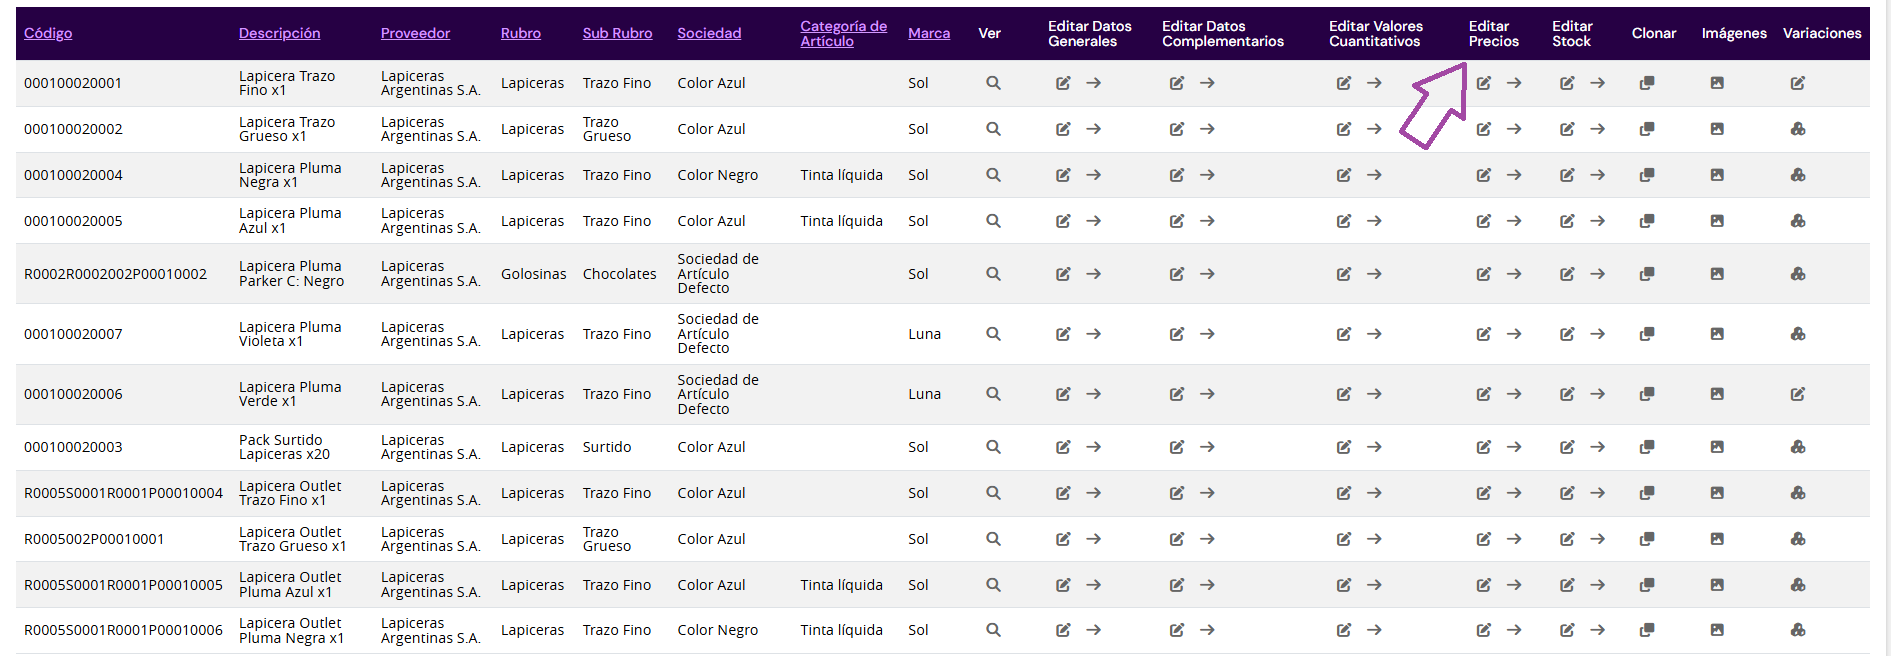The width and height of the screenshot is (1891, 656).
Task: Click Tinta líquida category for 000100020004
Action: (x=841, y=175)
